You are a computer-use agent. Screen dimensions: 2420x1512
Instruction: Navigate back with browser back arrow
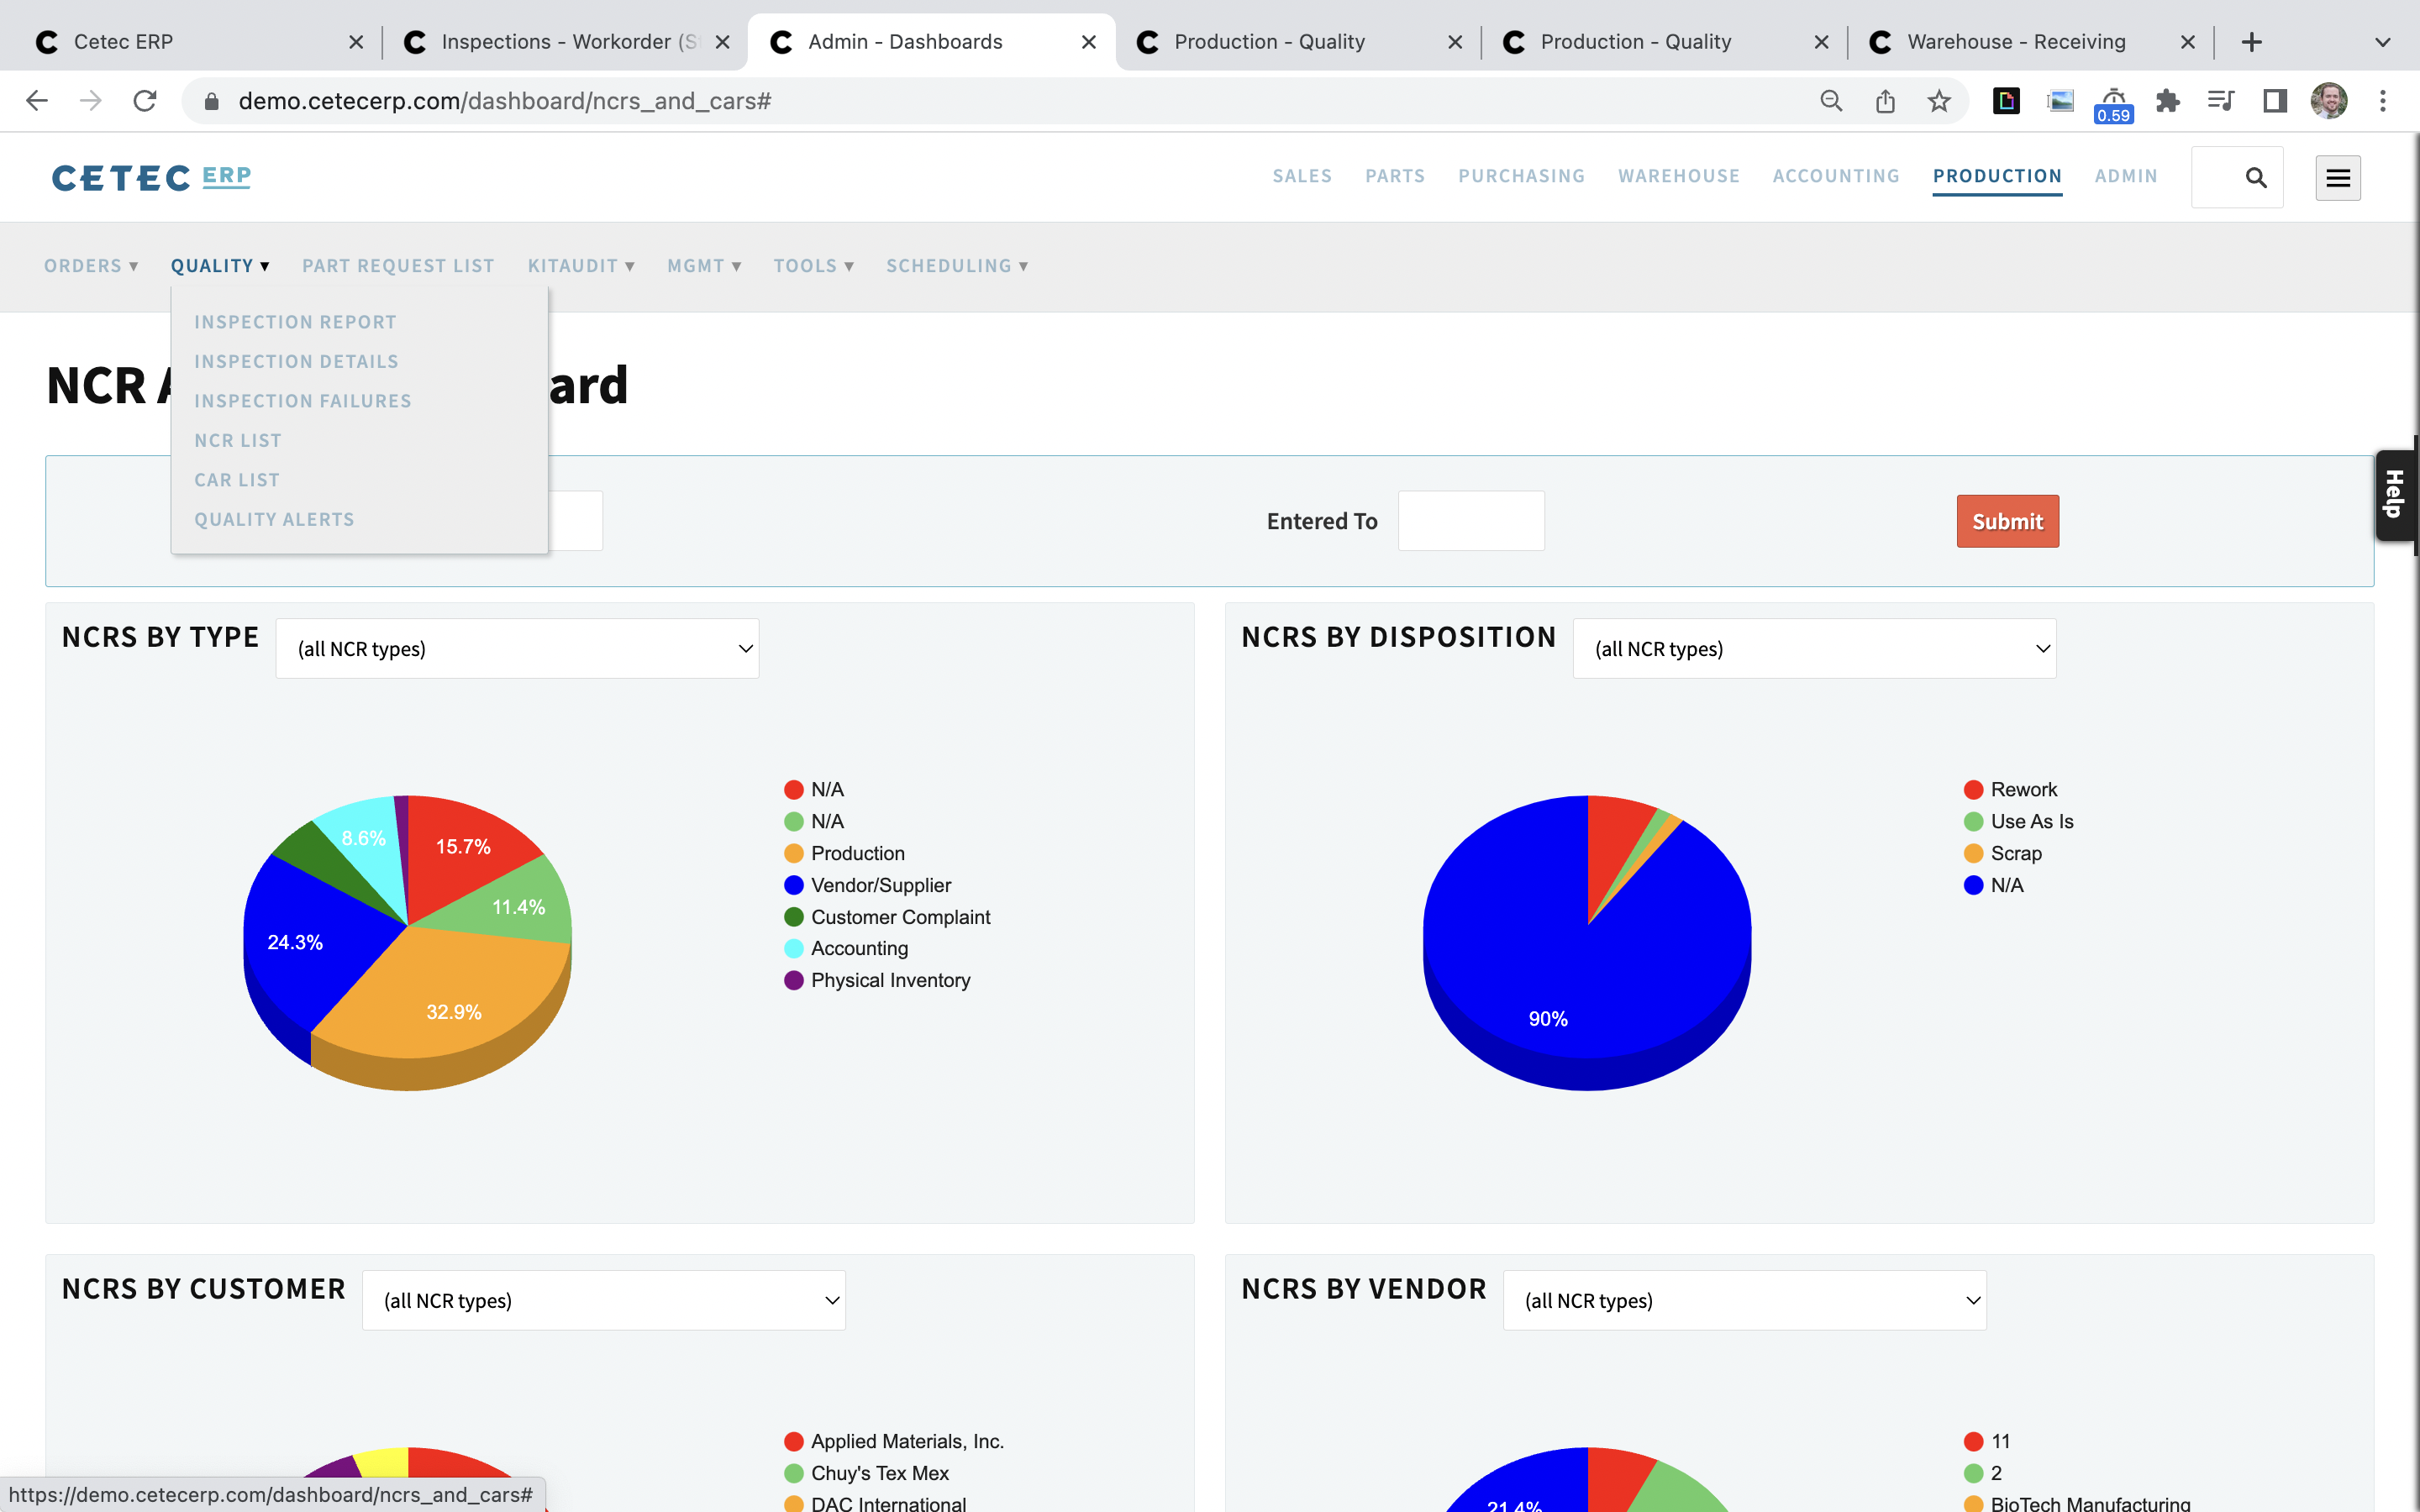36,100
